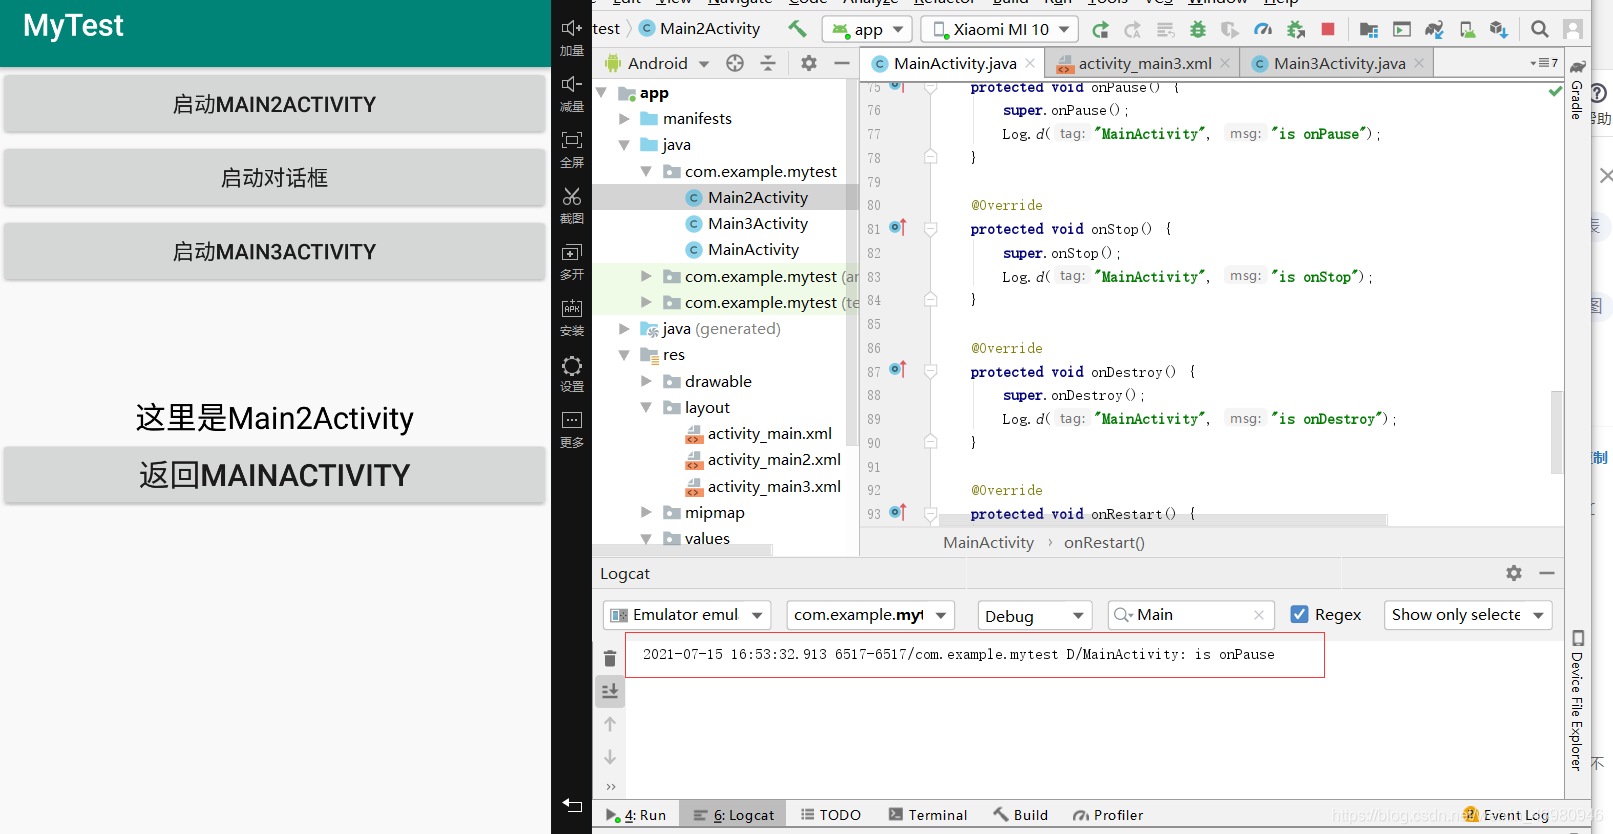Open Logcat panel gear settings
Image resolution: width=1613 pixels, height=834 pixels.
[x=1514, y=573]
